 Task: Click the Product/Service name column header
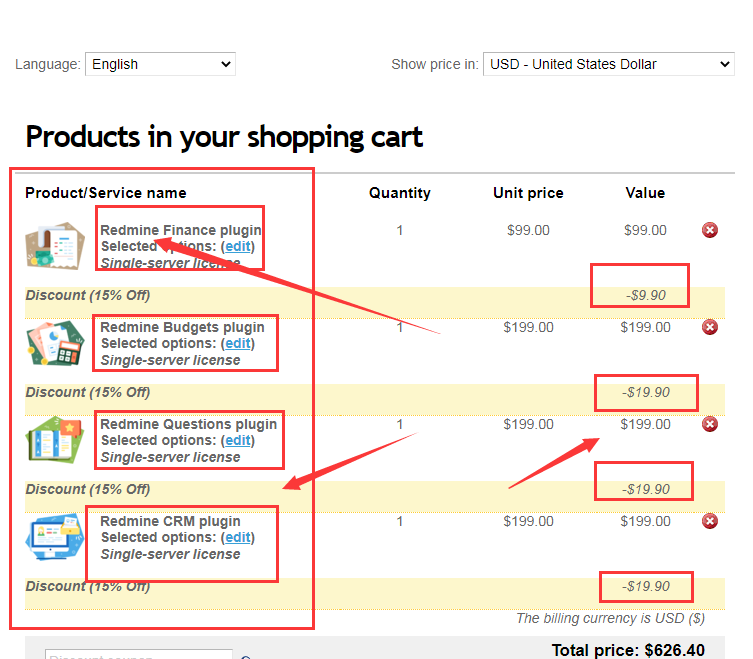(x=106, y=193)
